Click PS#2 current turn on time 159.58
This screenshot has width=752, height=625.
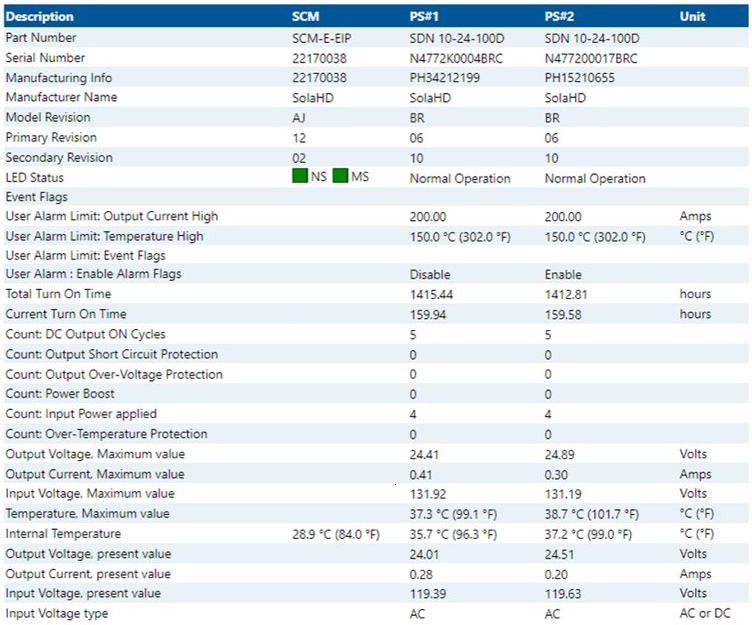pos(563,315)
